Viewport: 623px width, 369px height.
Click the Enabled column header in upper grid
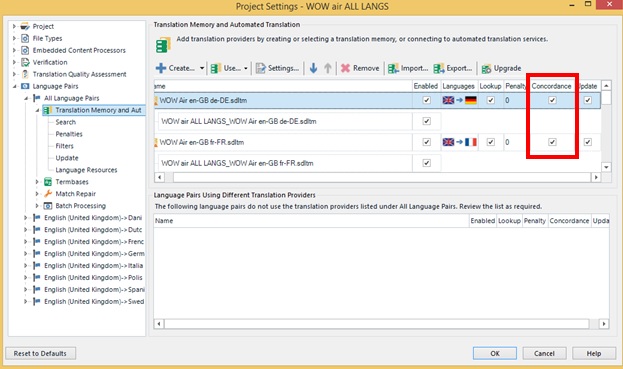tap(426, 86)
